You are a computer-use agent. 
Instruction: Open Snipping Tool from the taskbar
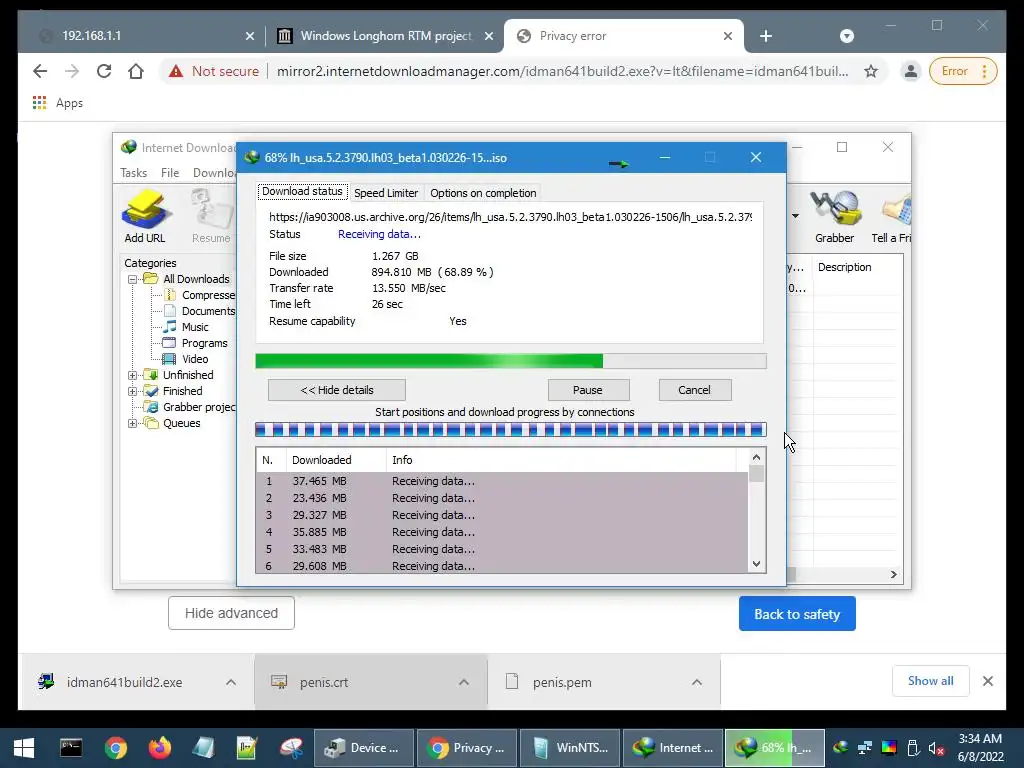[x=291, y=748]
